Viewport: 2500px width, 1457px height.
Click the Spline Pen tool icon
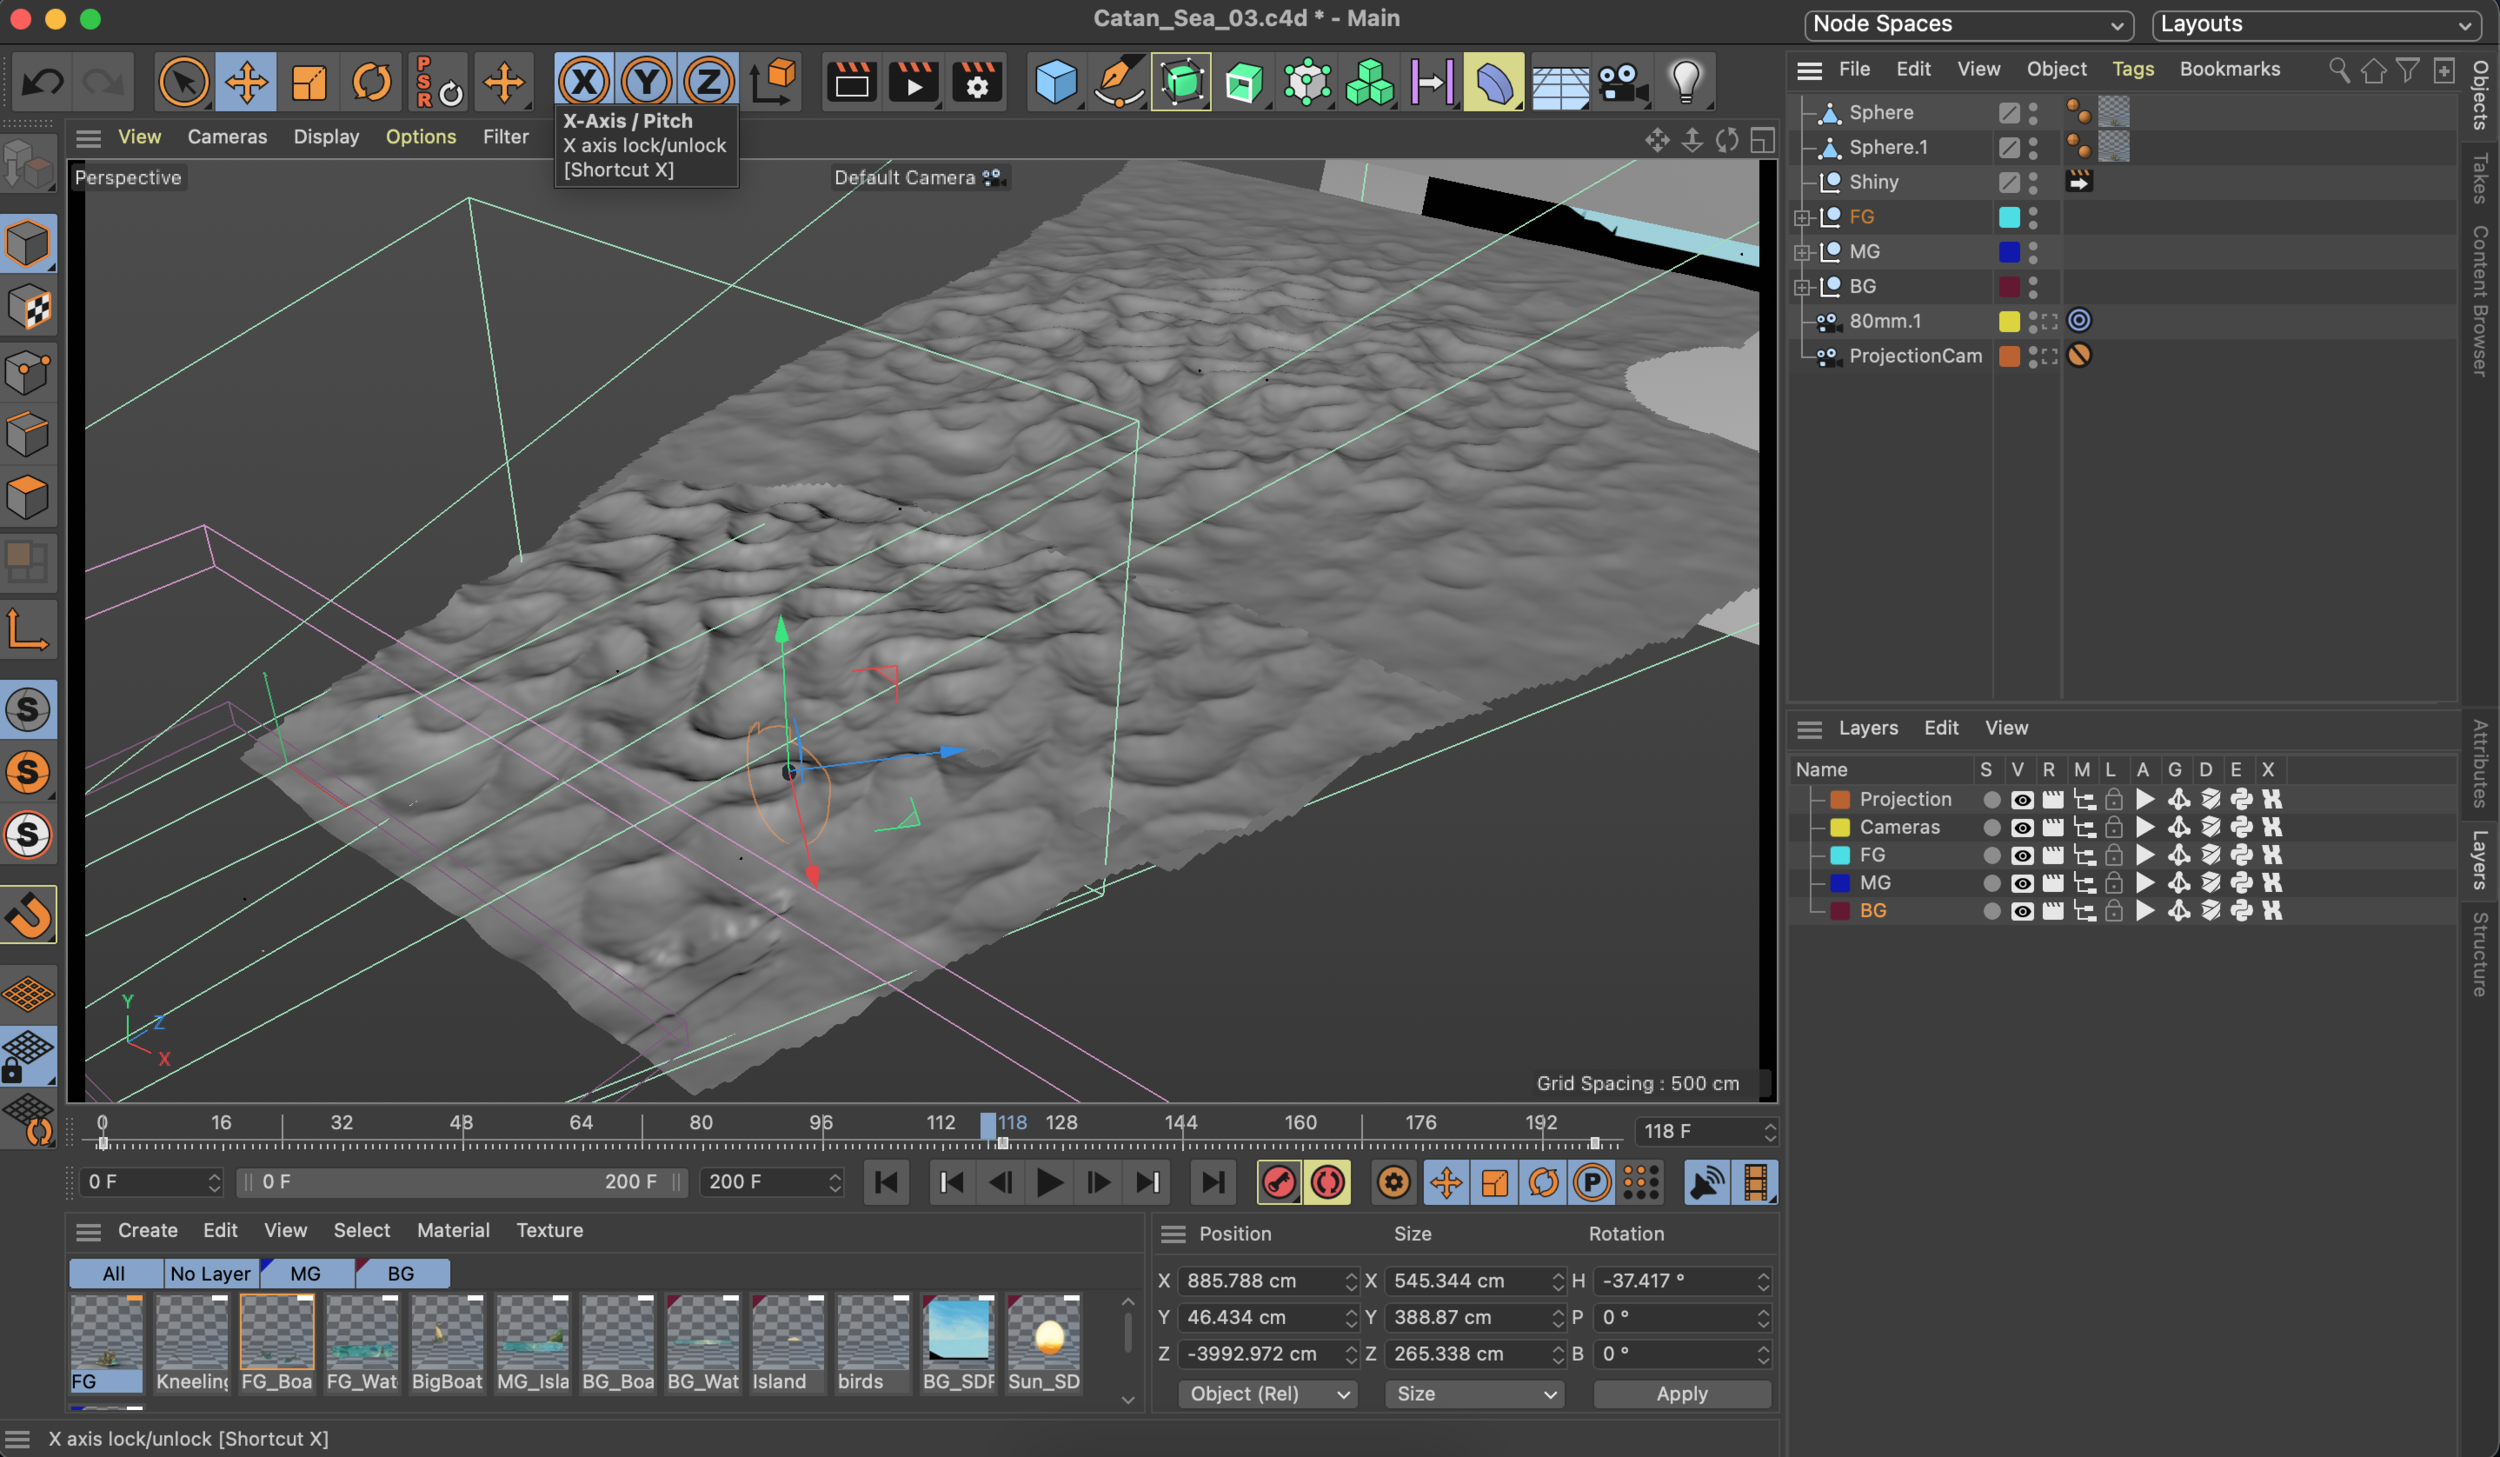tap(1118, 82)
